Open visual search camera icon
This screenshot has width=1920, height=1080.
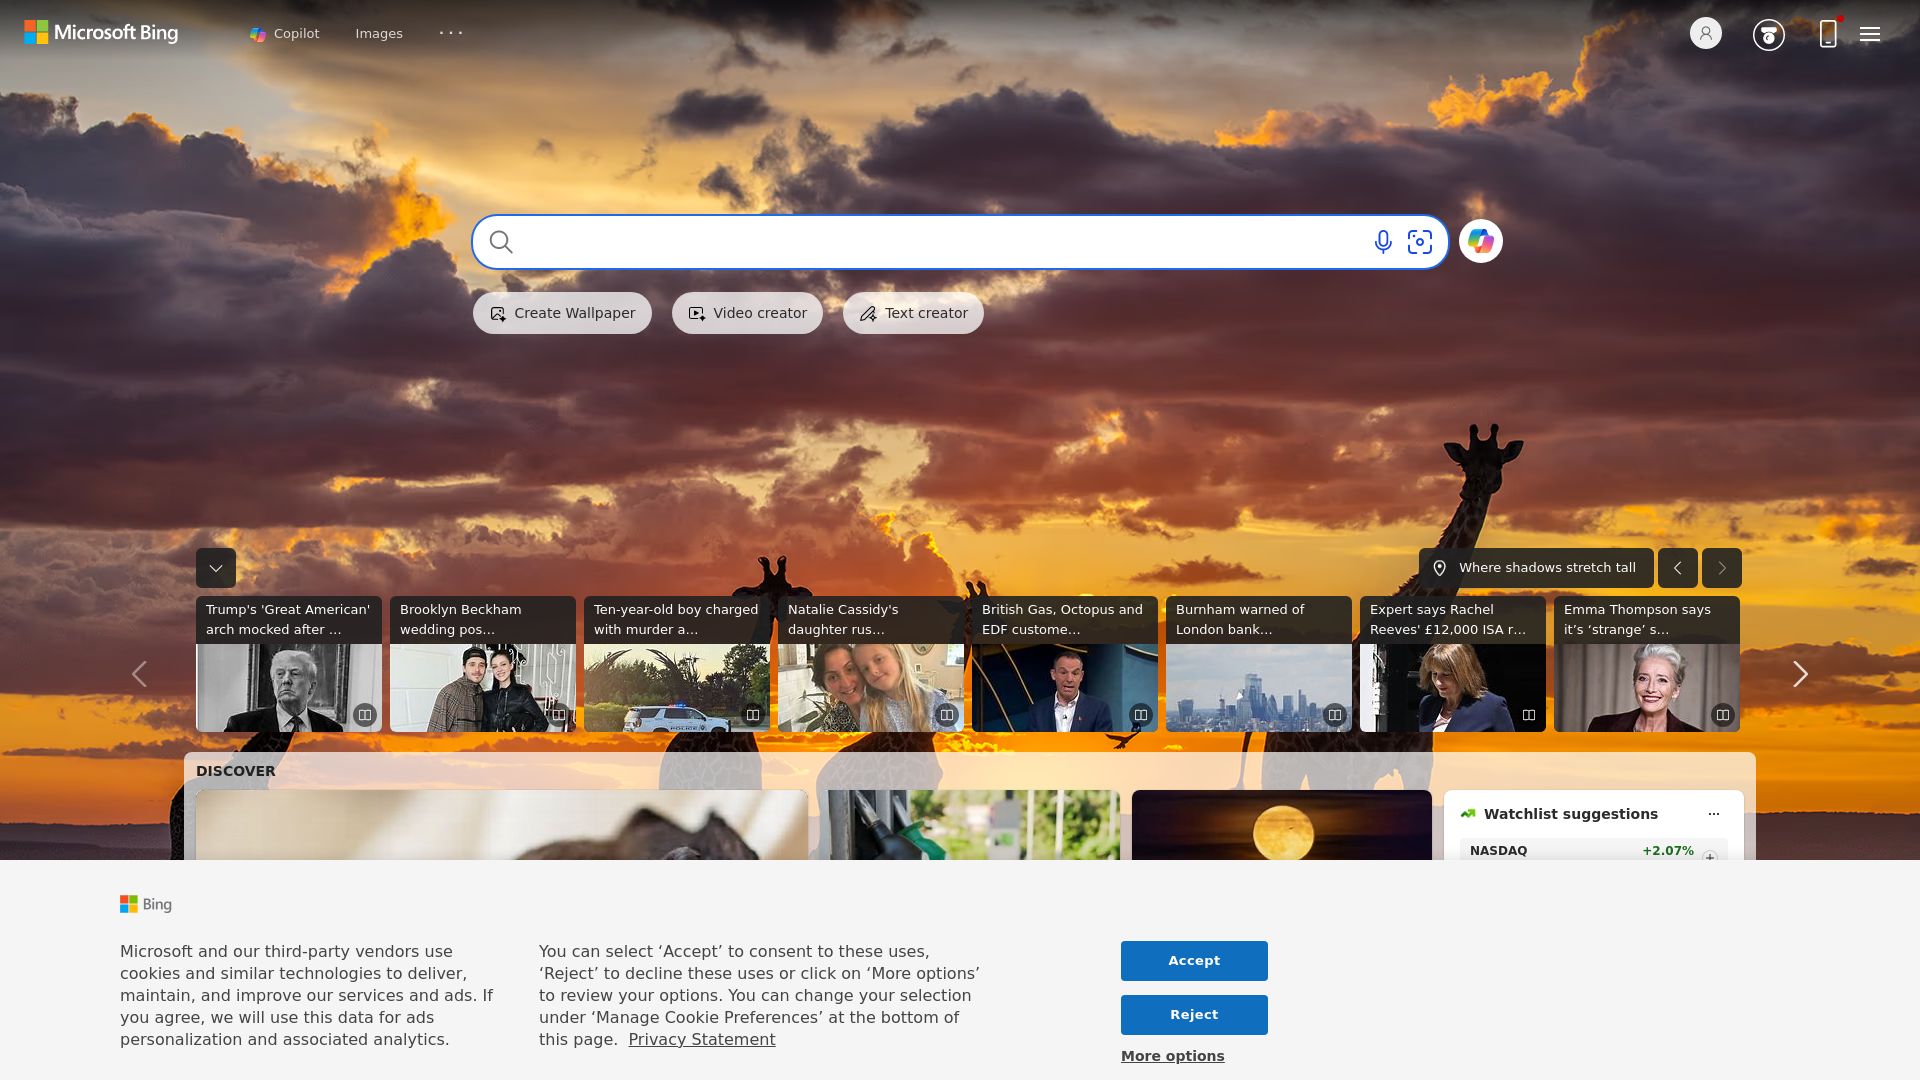pyautogui.click(x=1420, y=242)
